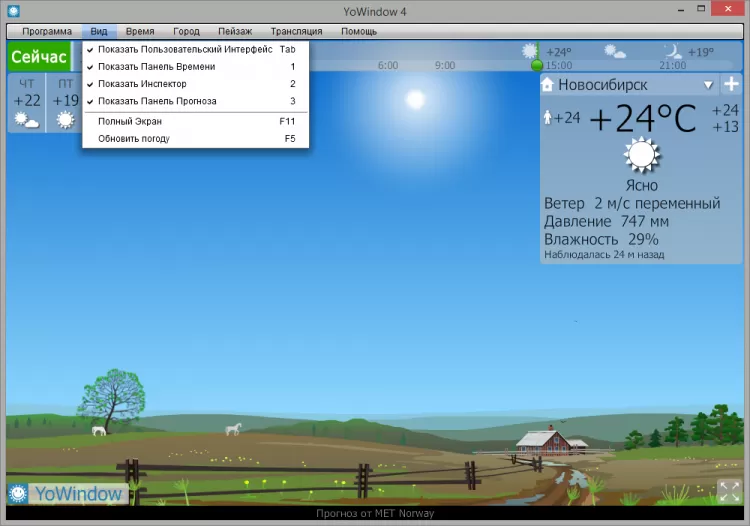The height and width of the screenshot is (526, 750).
Task: Expand the Новосибирск city dropdown arrow
Action: click(x=708, y=85)
